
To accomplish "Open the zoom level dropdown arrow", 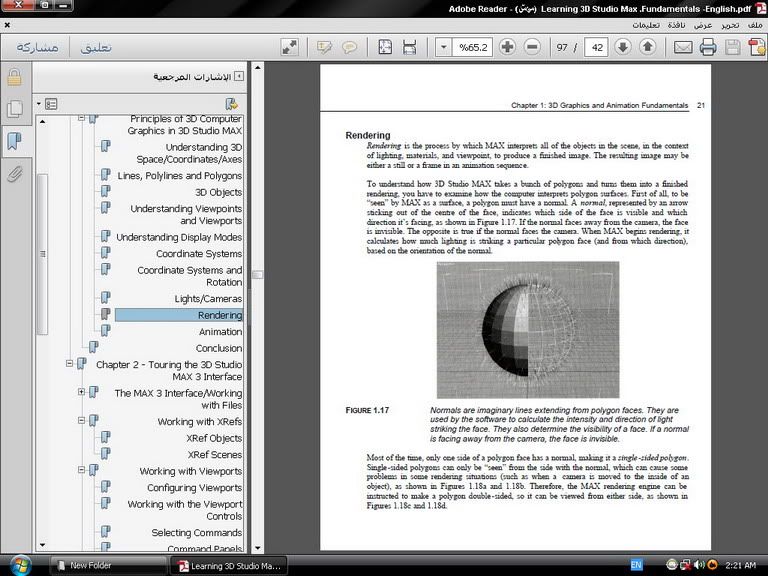I will [x=443, y=48].
